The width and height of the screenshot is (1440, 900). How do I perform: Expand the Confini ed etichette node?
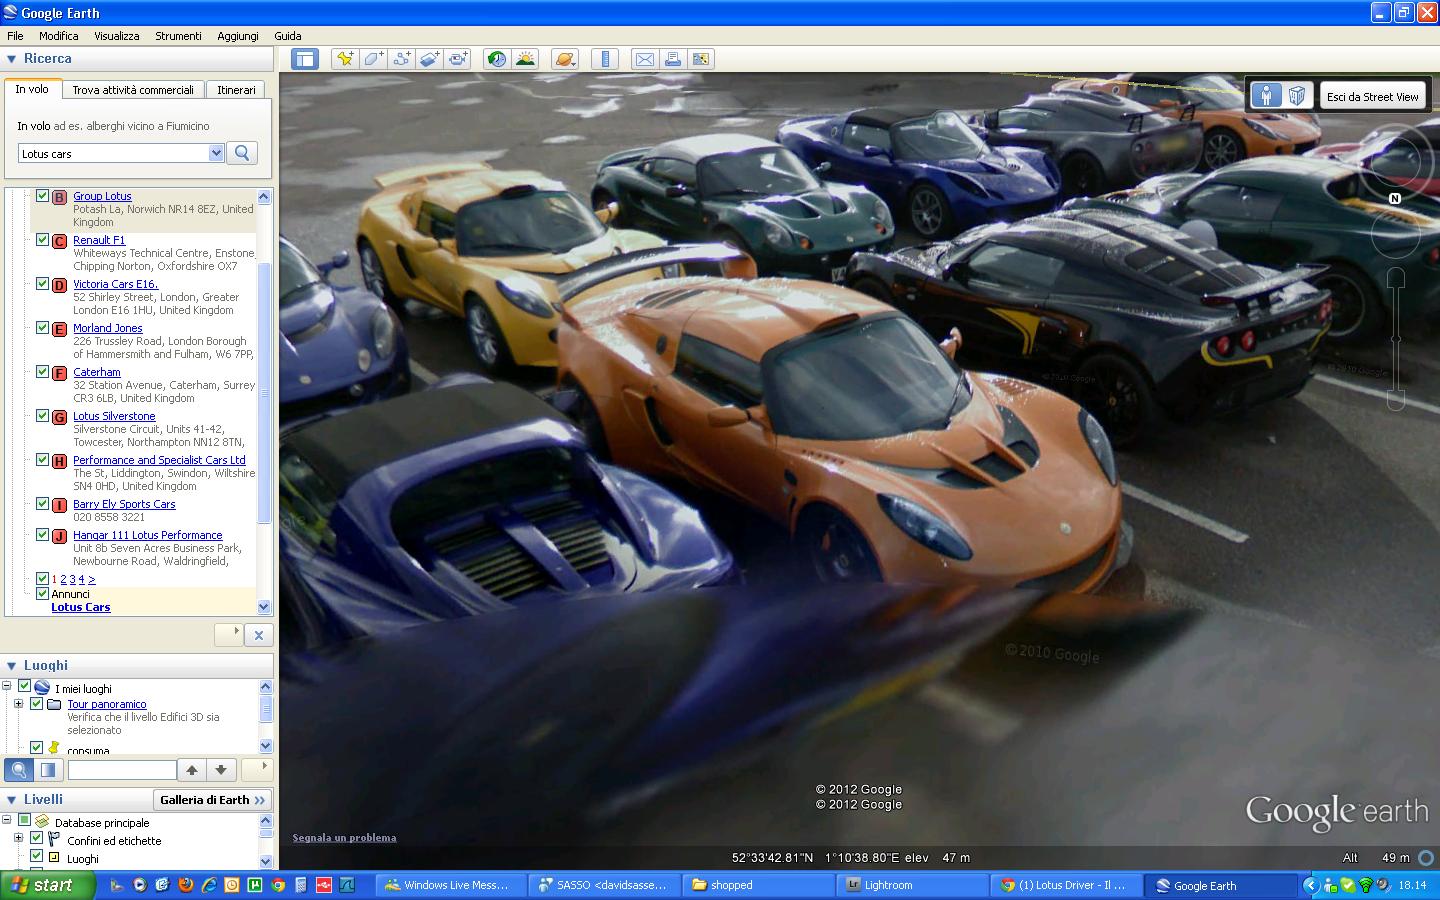tap(18, 838)
